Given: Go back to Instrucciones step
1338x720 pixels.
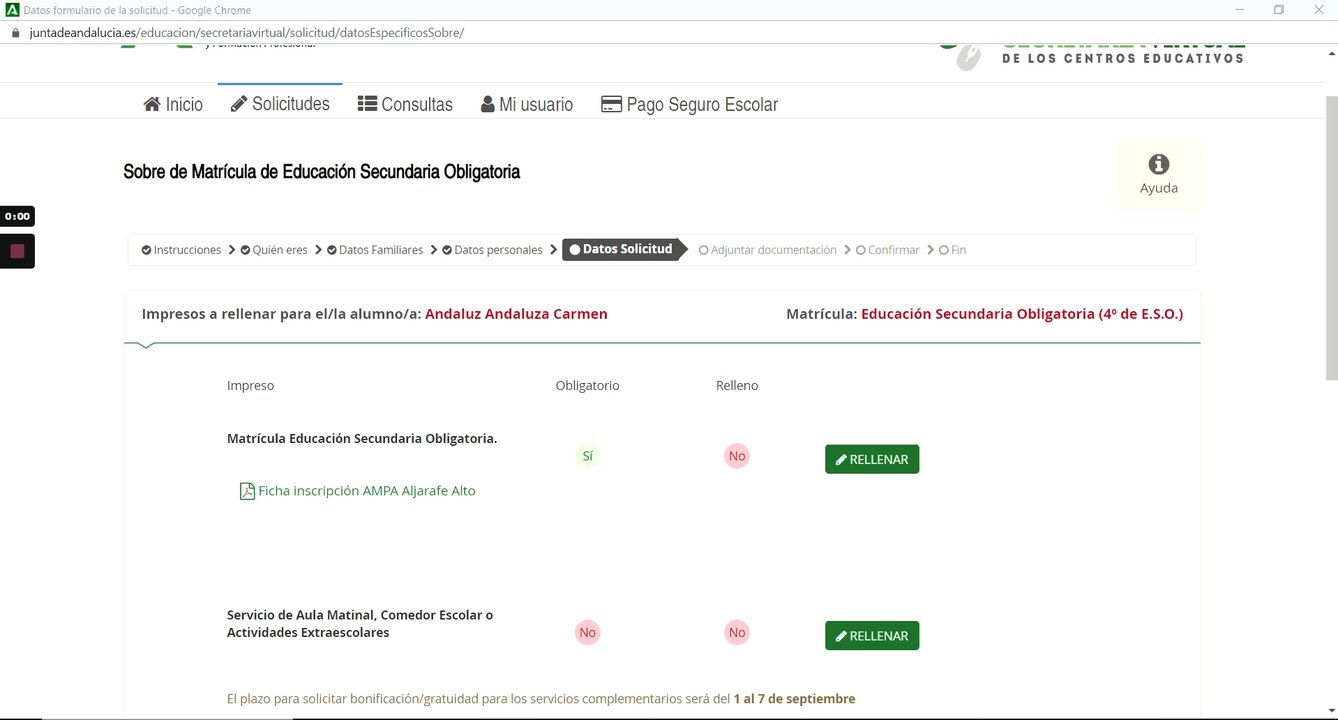Looking at the screenshot, I should point(181,250).
